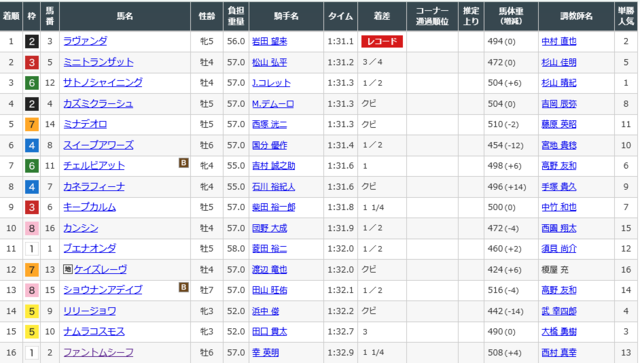Click the pink frame 8 square for カンシン
Image resolution: width=640 pixels, height=363 pixels.
(x=32, y=228)
